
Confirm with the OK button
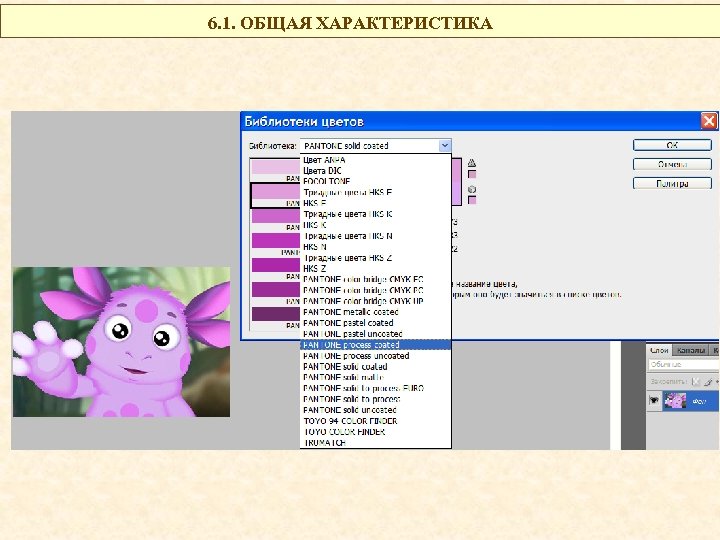672,145
